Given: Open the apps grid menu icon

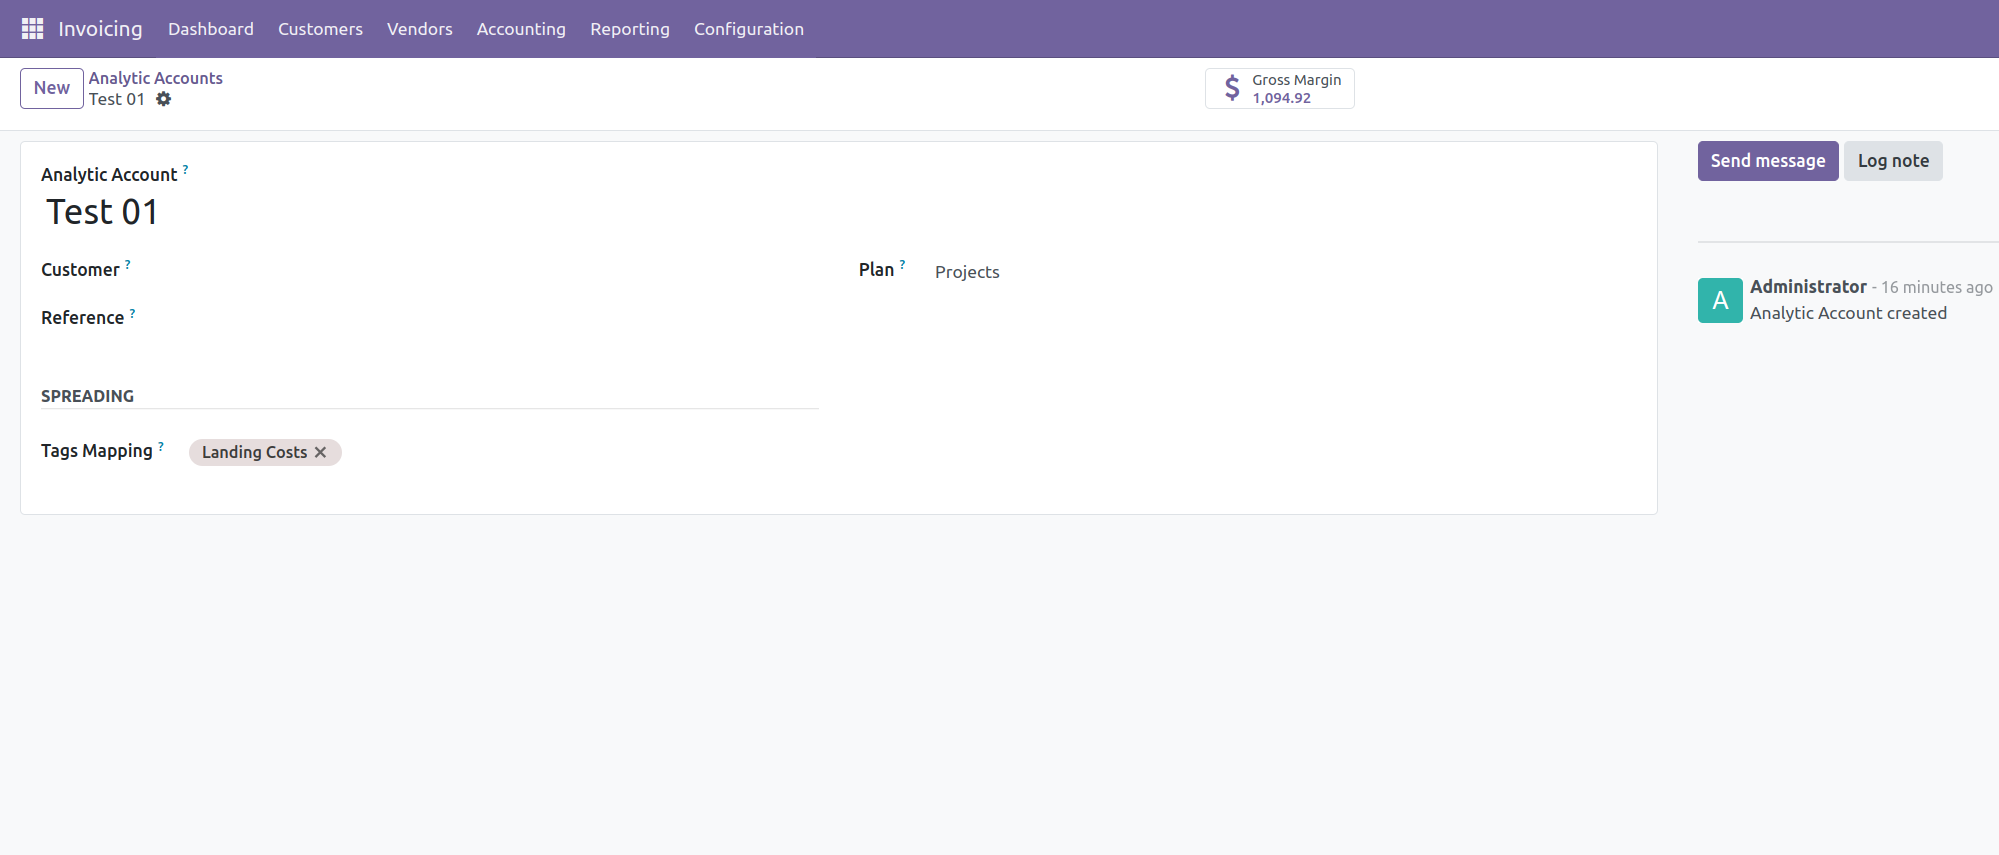Looking at the screenshot, I should (32, 28).
